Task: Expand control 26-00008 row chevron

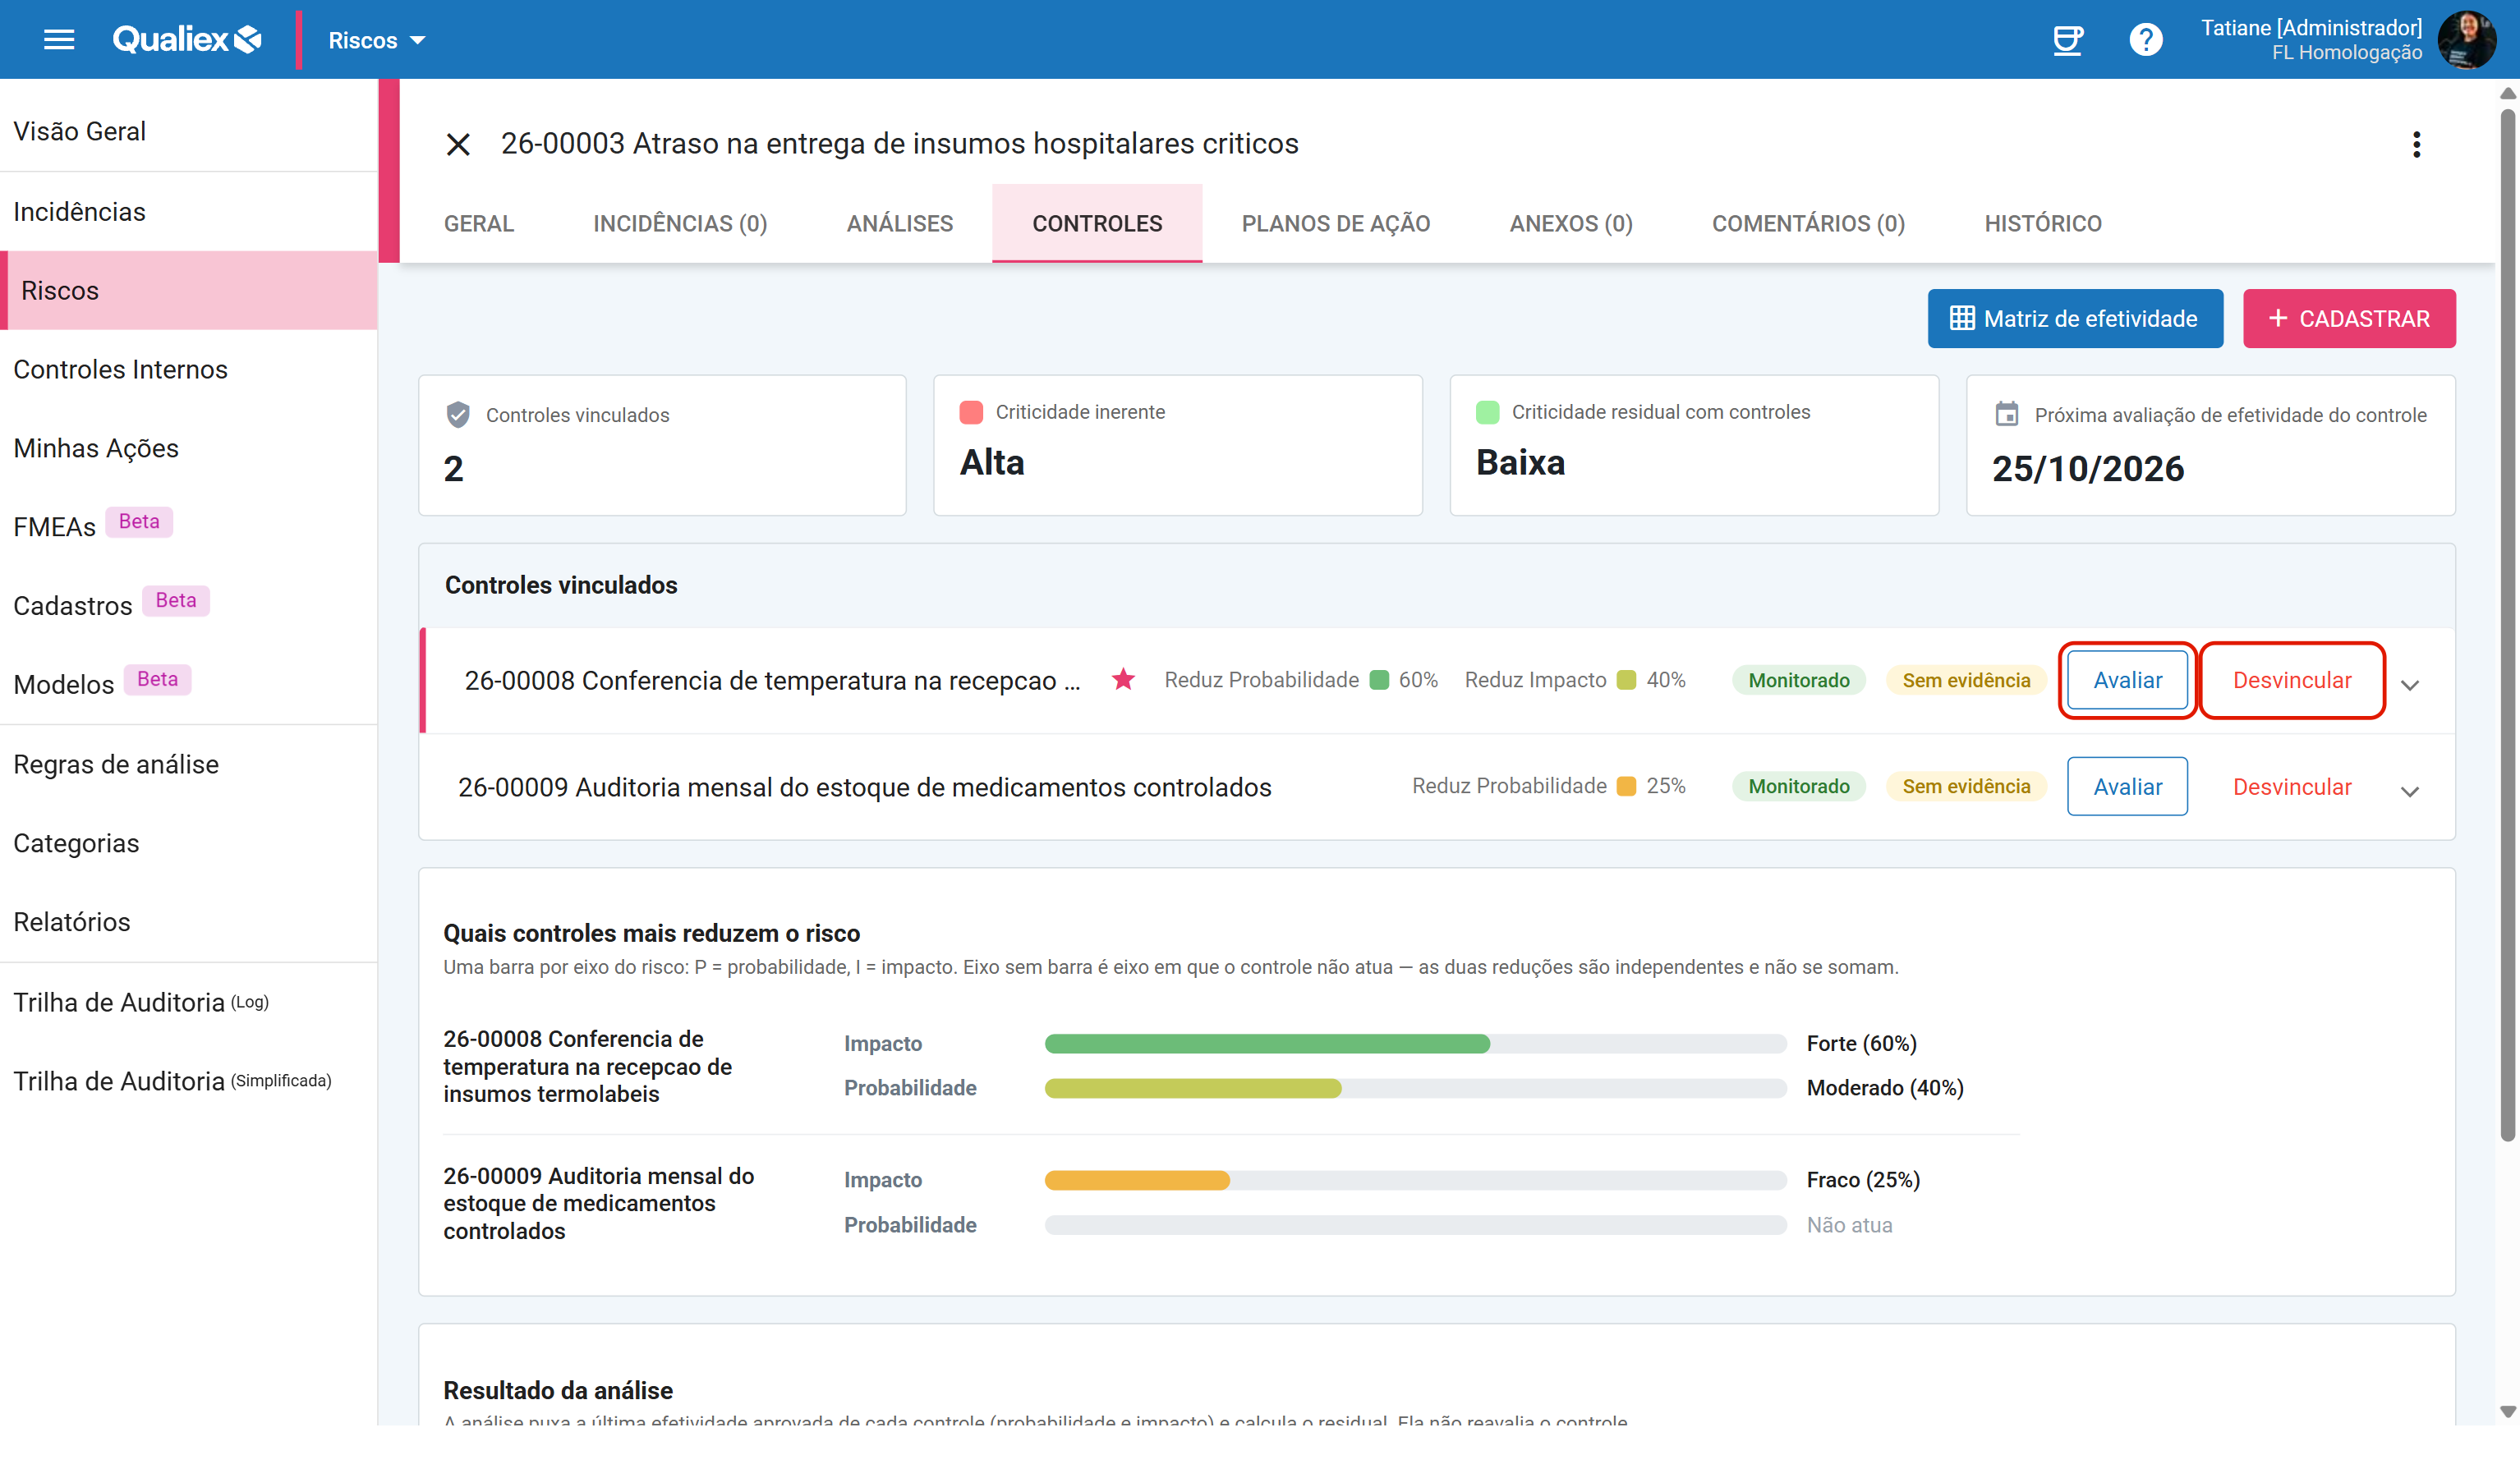Action: click(2410, 685)
